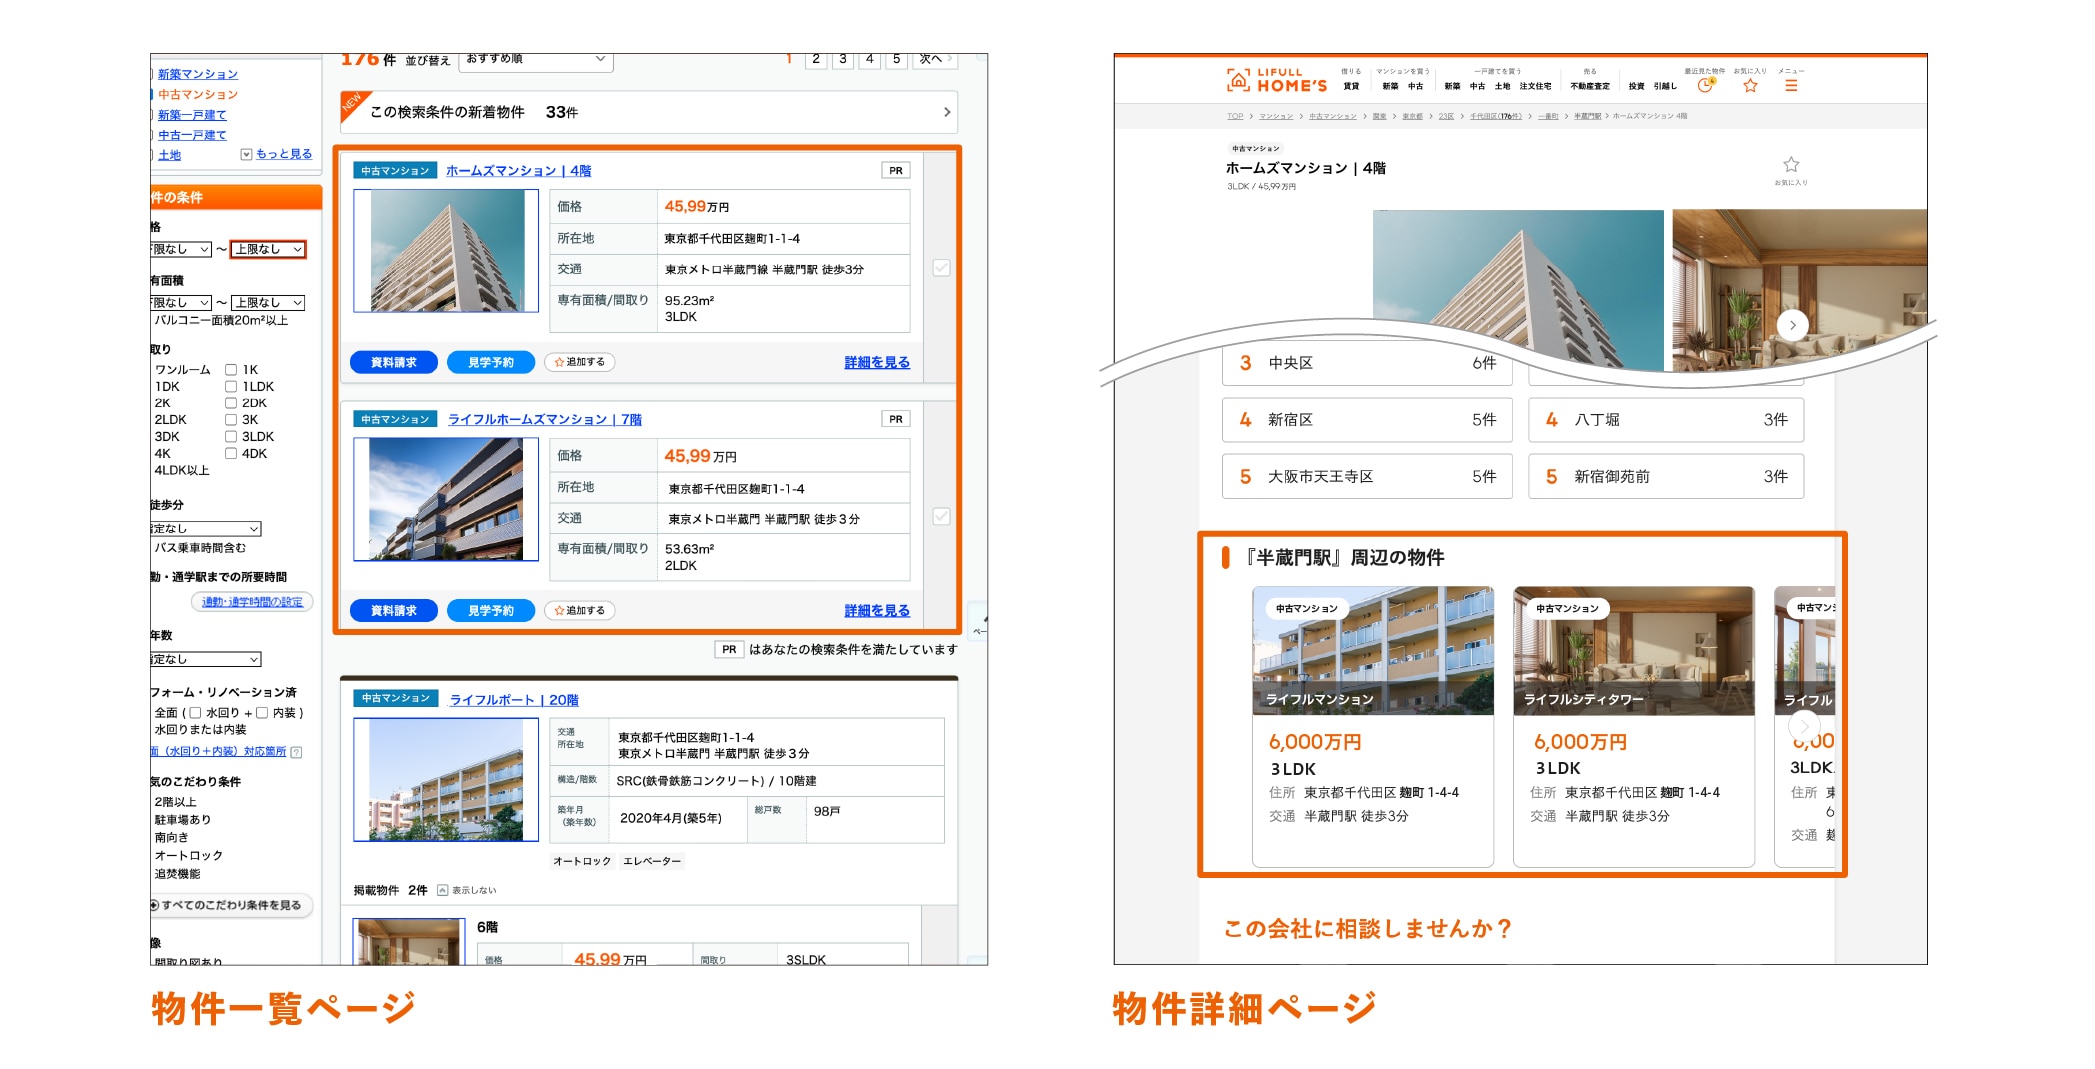Open price upper limit 上限なし dropdown
Viewport: 2095px width, 1069px height.
click(x=268, y=250)
